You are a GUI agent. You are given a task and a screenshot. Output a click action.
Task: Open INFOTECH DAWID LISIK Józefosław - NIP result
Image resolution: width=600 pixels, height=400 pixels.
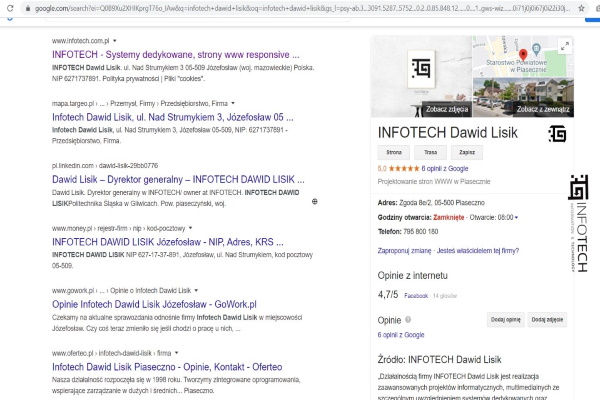[x=168, y=242]
